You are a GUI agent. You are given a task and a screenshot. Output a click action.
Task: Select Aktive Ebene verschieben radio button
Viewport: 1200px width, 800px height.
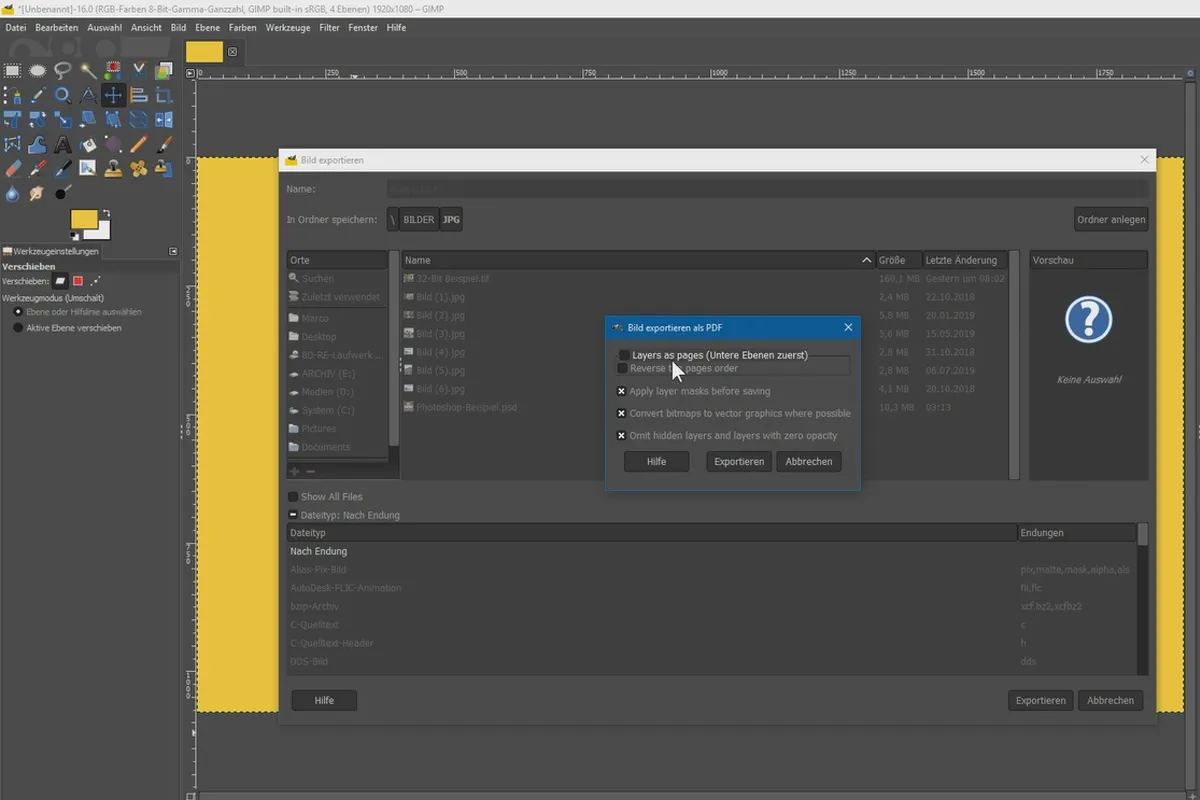tap(18, 328)
